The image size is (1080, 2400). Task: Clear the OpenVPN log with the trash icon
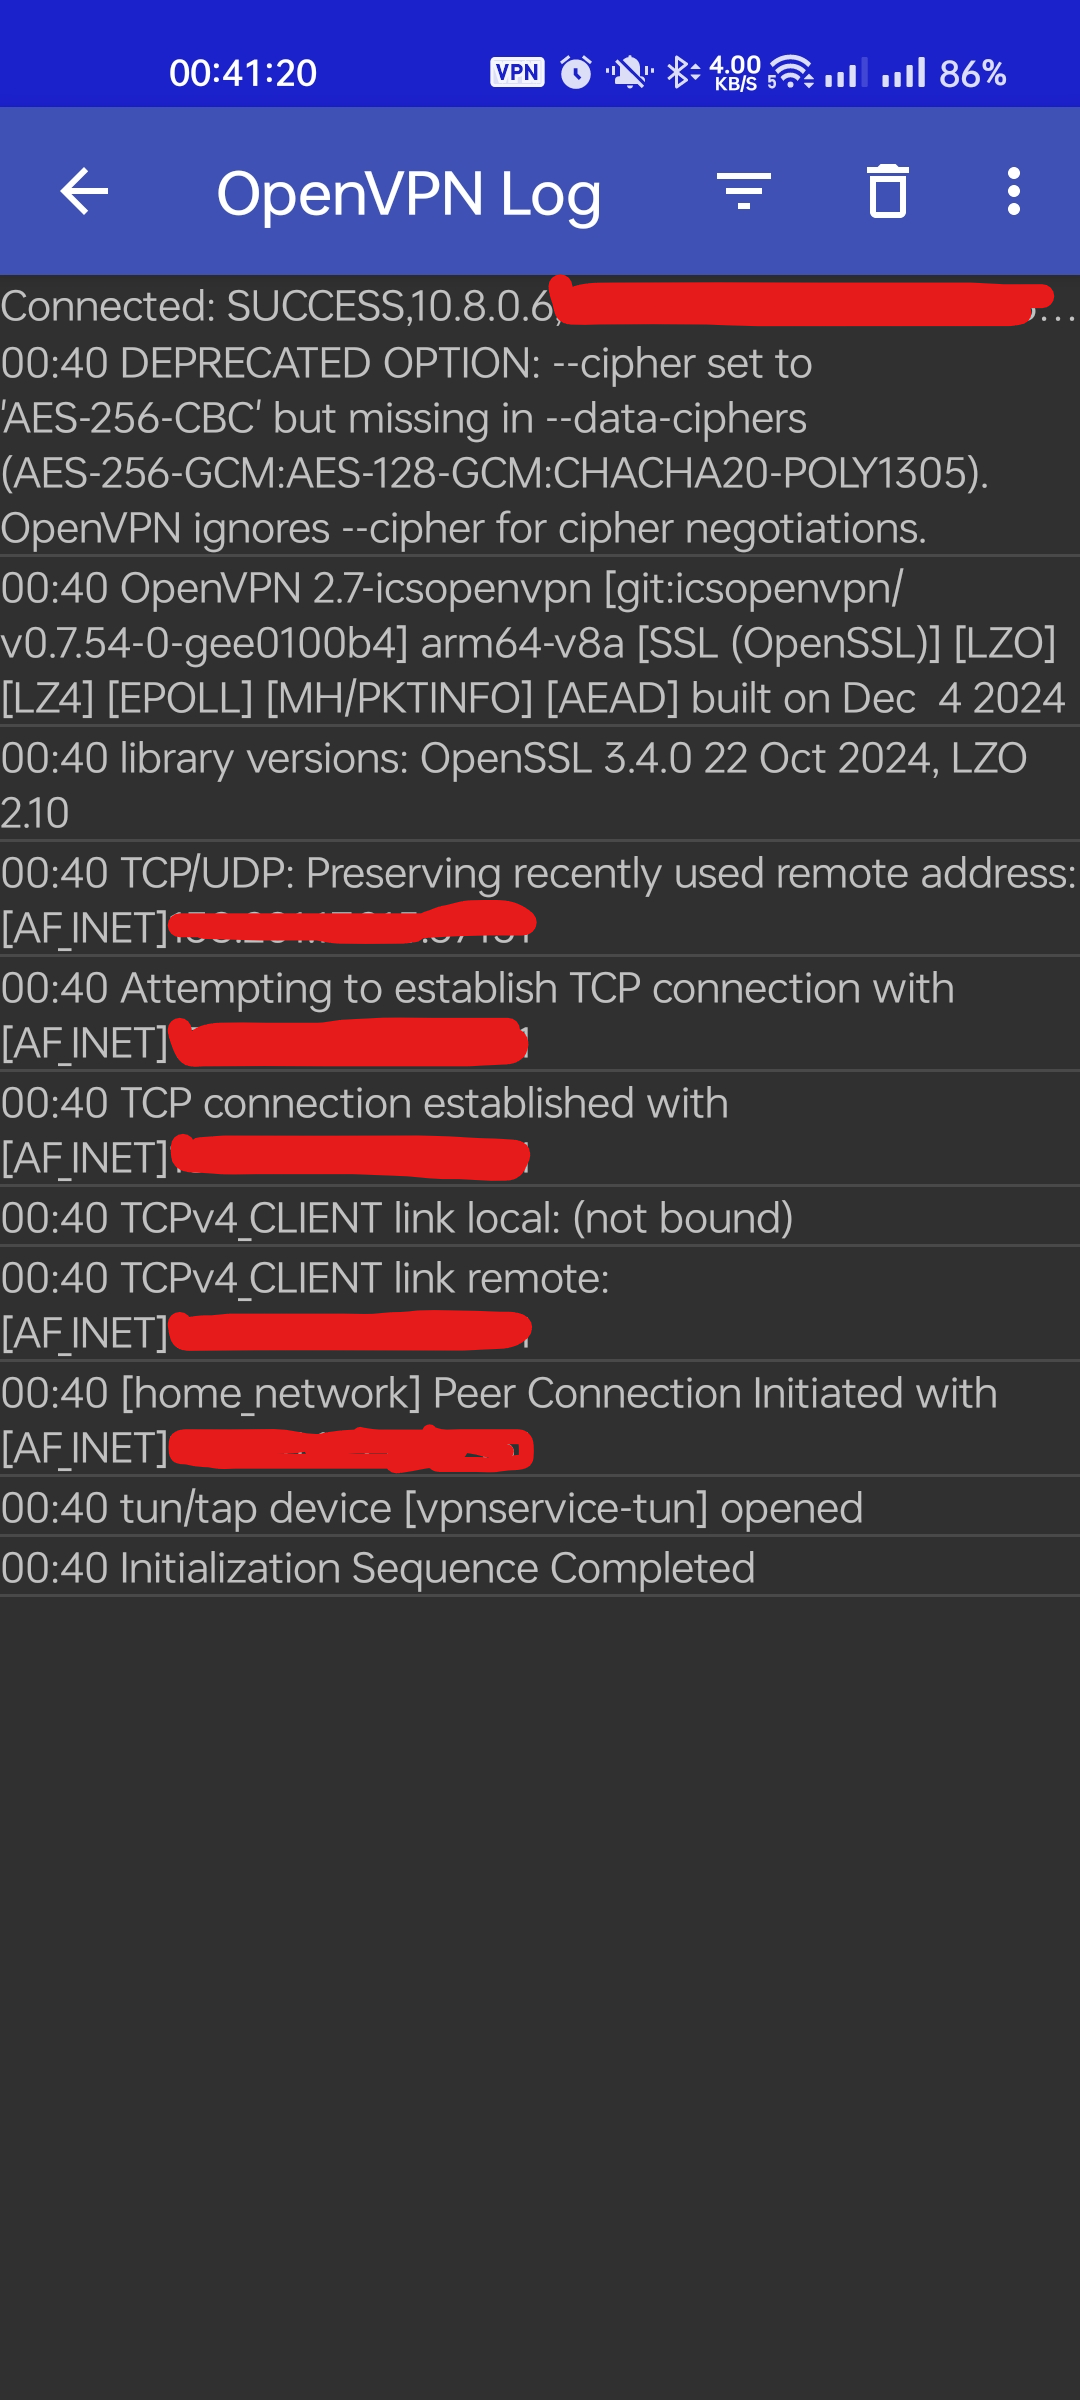pyautogui.click(x=886, y=191)
